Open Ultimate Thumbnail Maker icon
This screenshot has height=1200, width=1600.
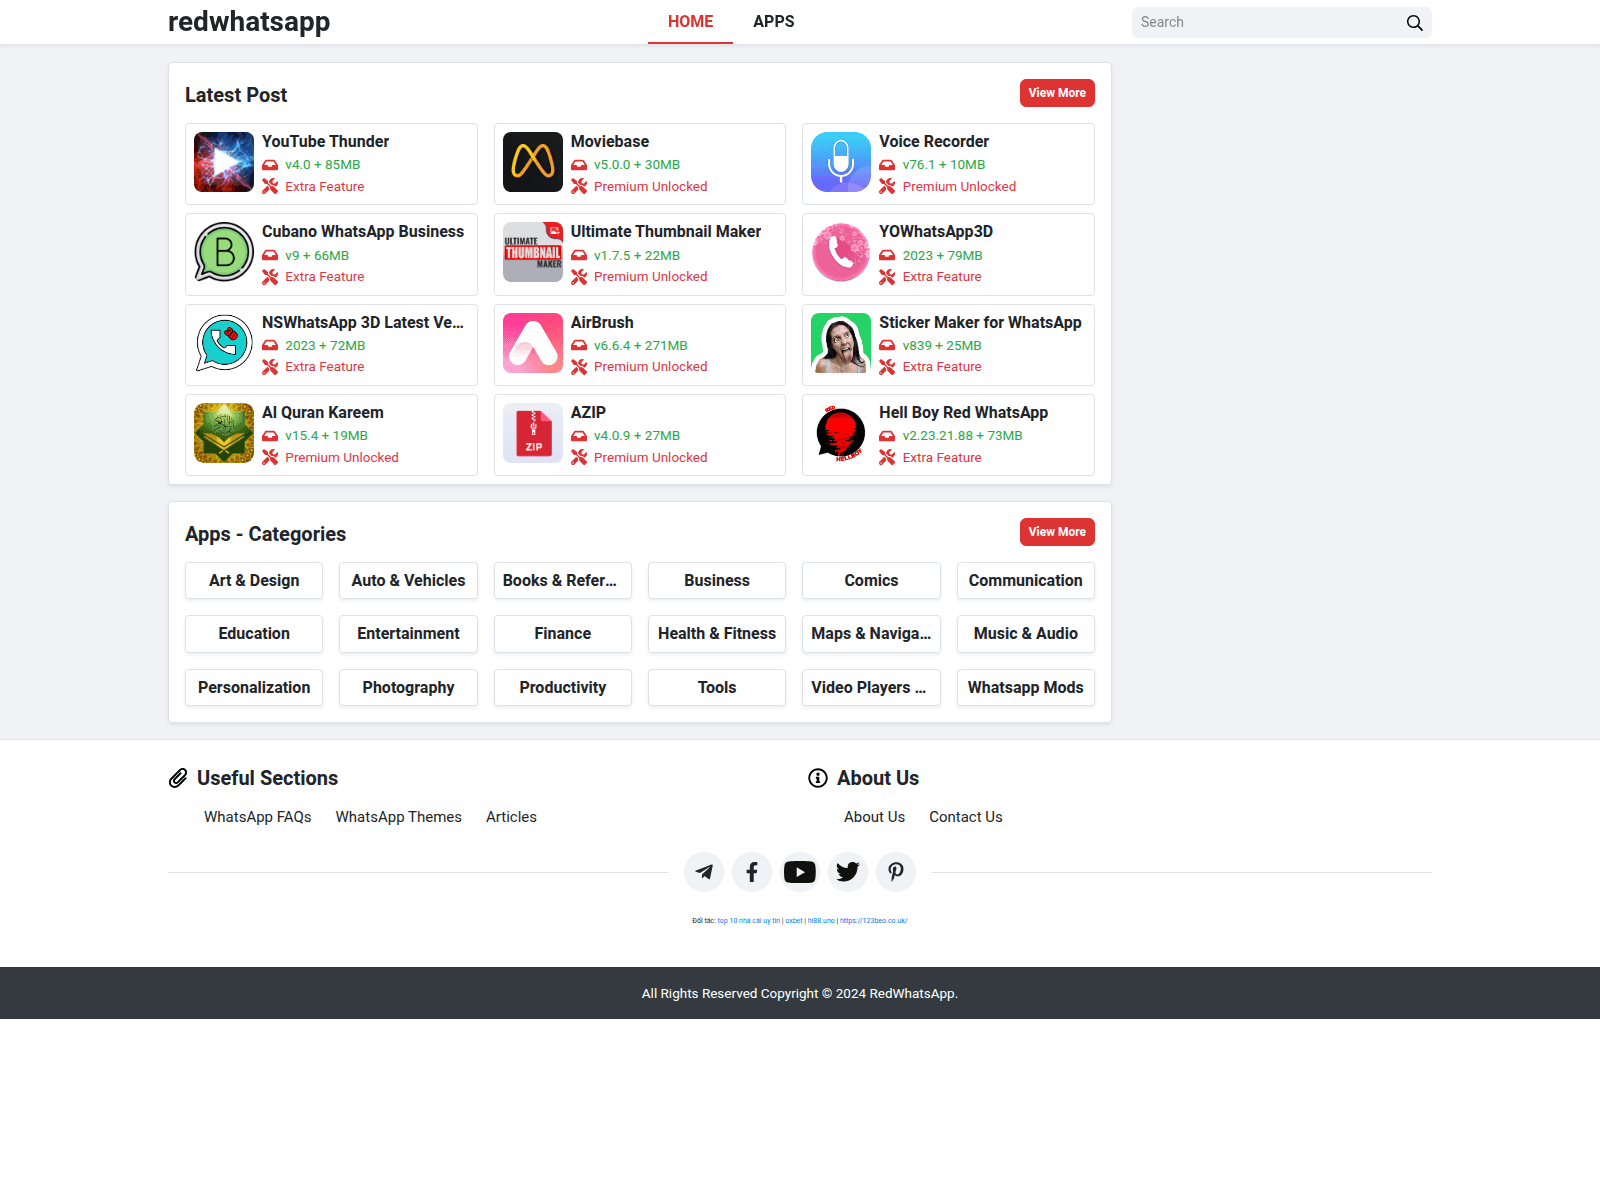(x=533, y=252)
